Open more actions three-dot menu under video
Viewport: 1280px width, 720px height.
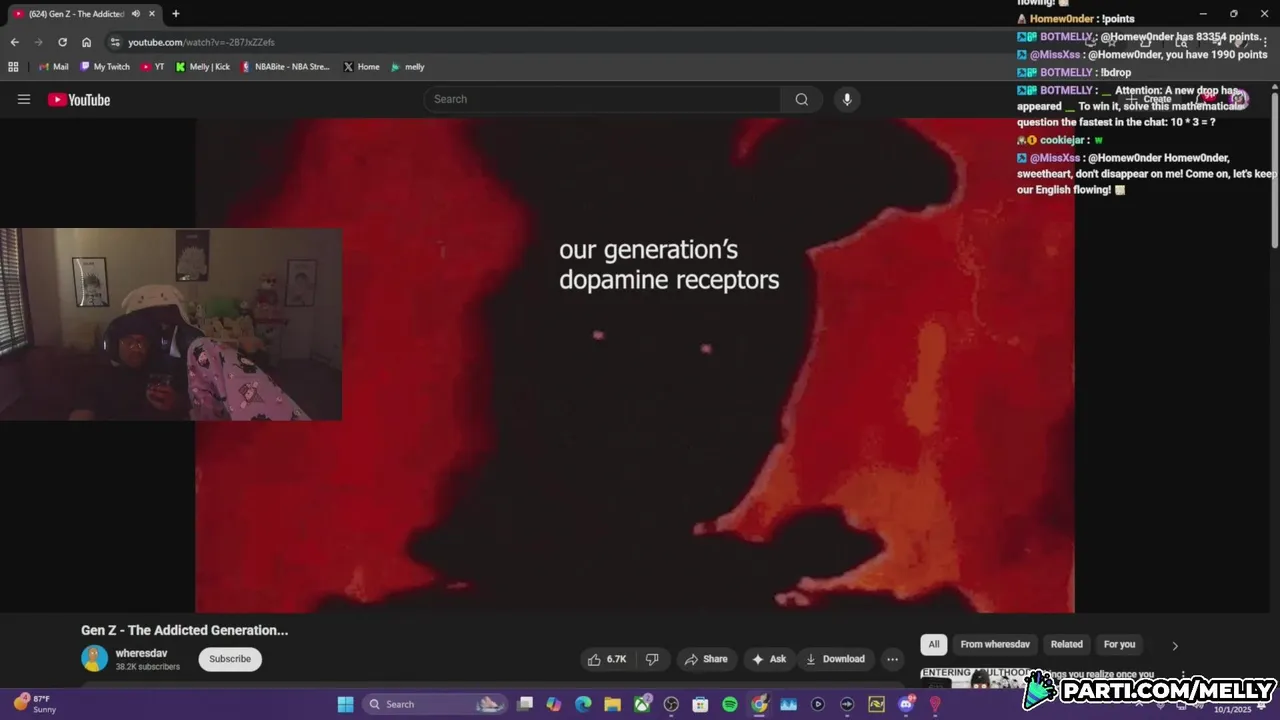pyautogui.click(x=892, y=659)
